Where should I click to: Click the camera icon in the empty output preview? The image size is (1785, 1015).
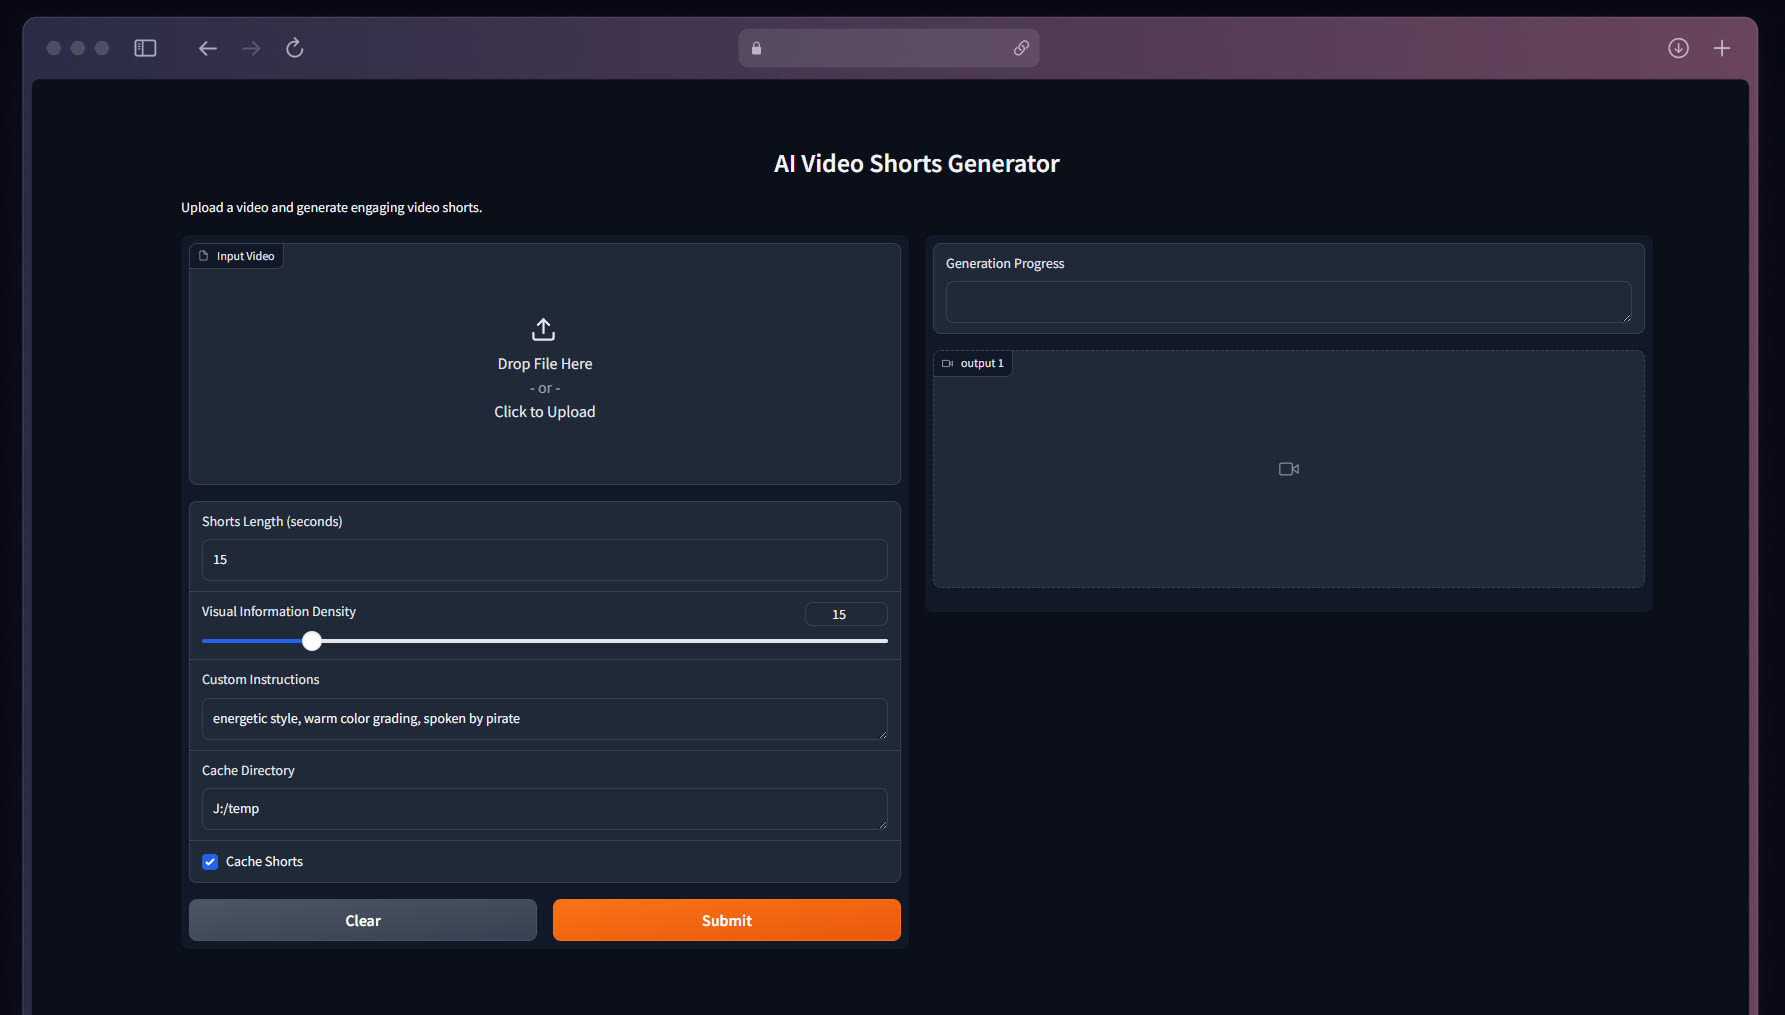(1288, 468)
